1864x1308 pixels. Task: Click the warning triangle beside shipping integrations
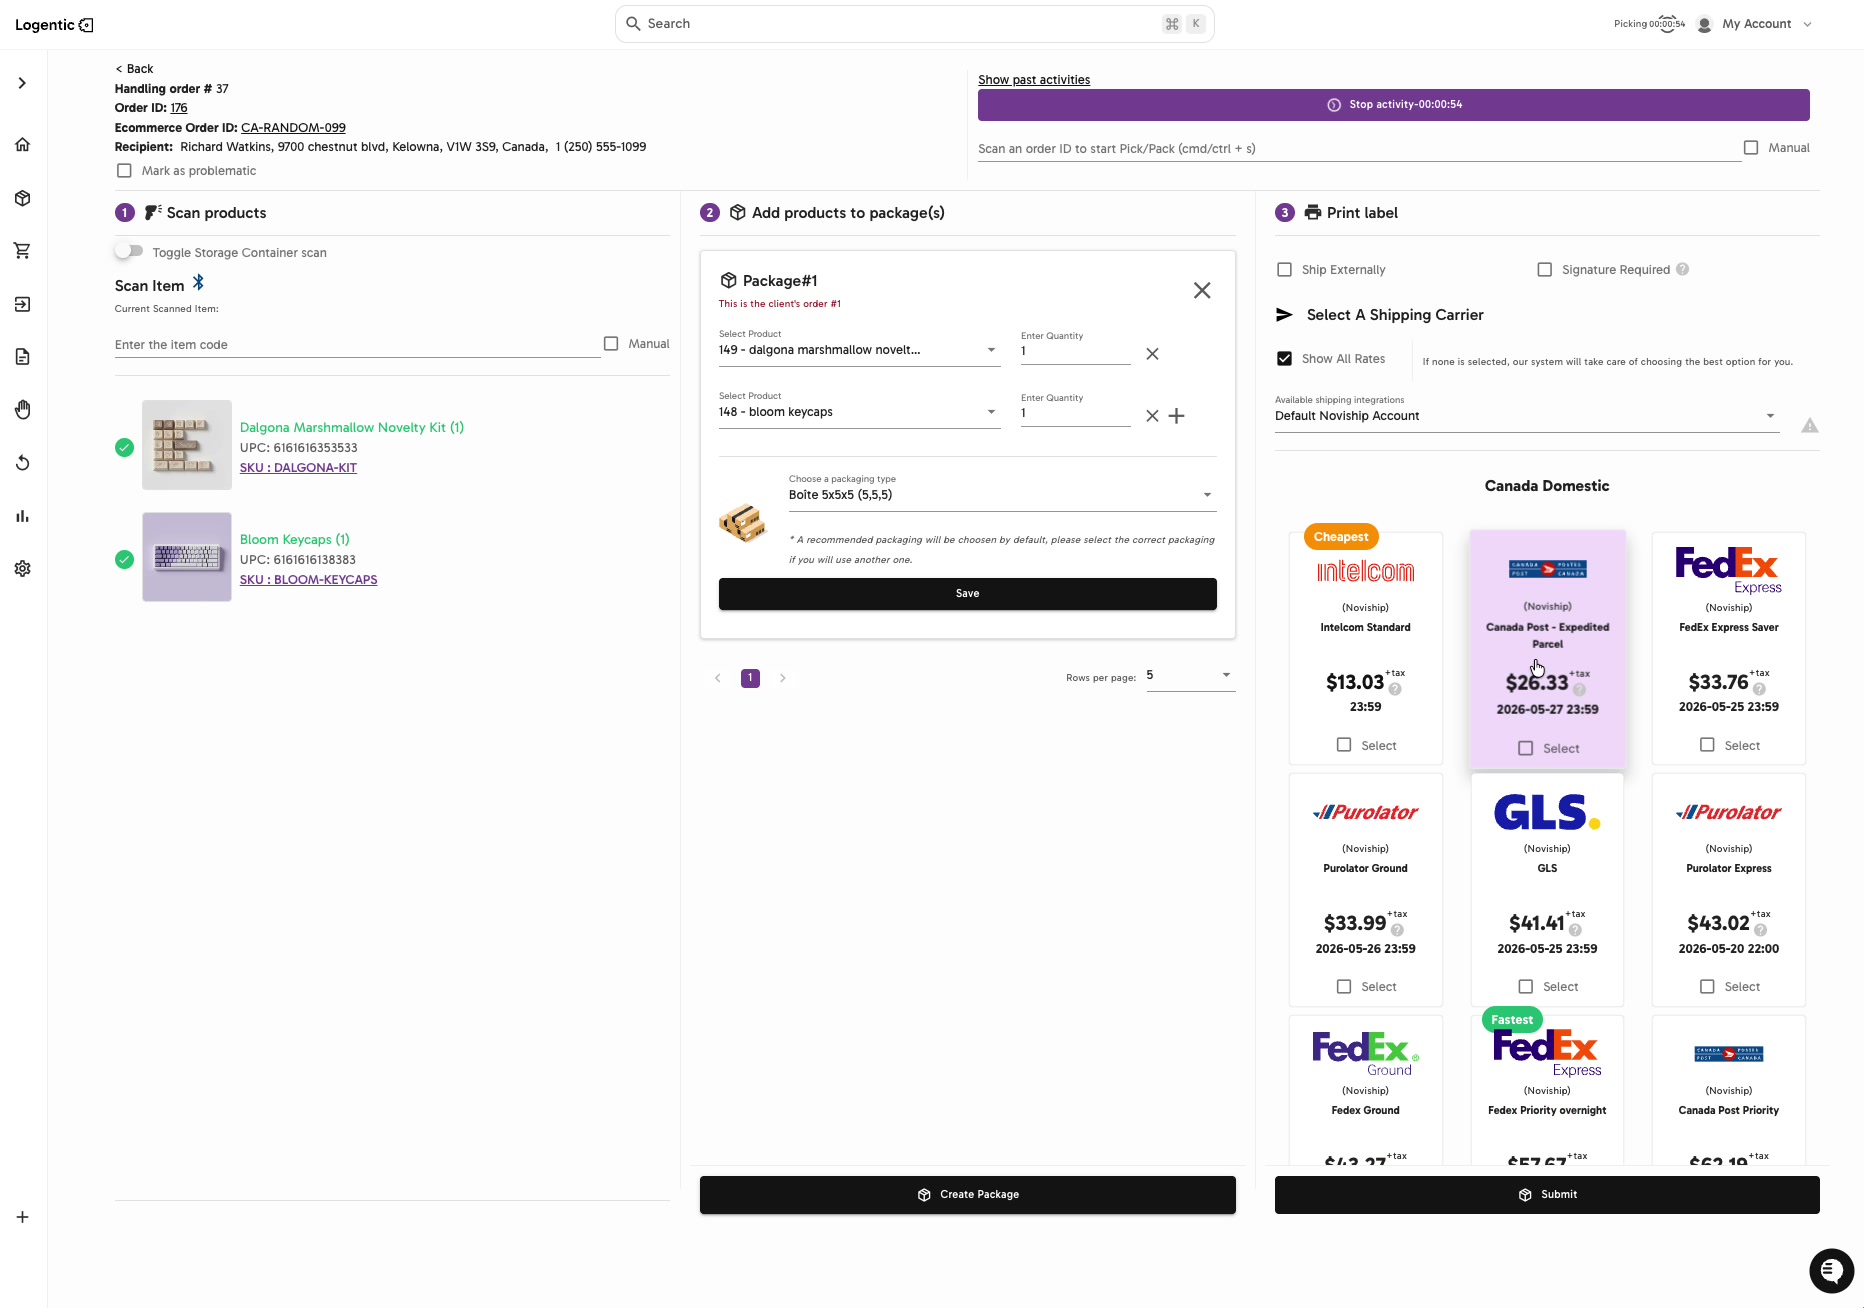1810,426
